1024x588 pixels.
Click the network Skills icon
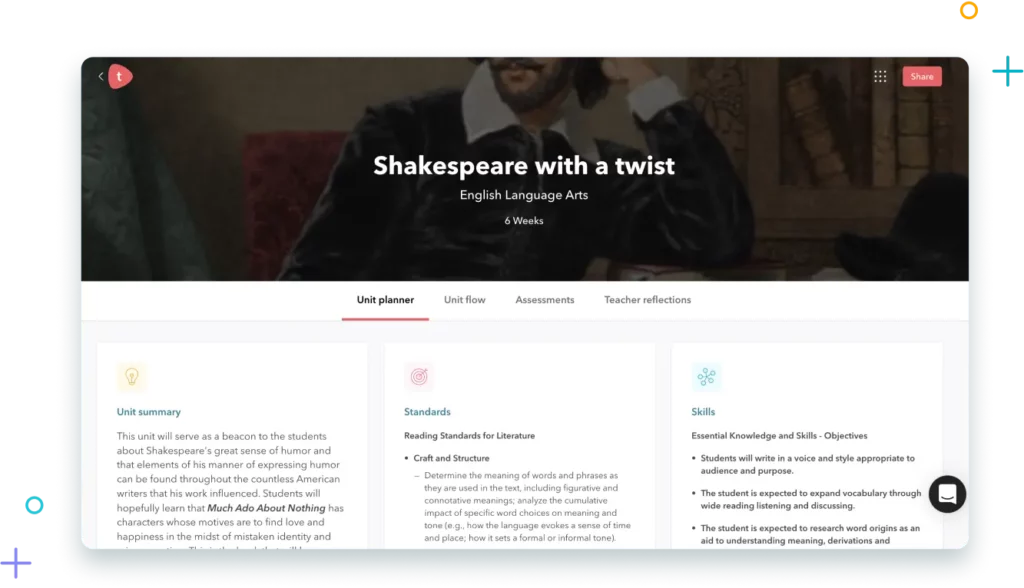[706, 377]
